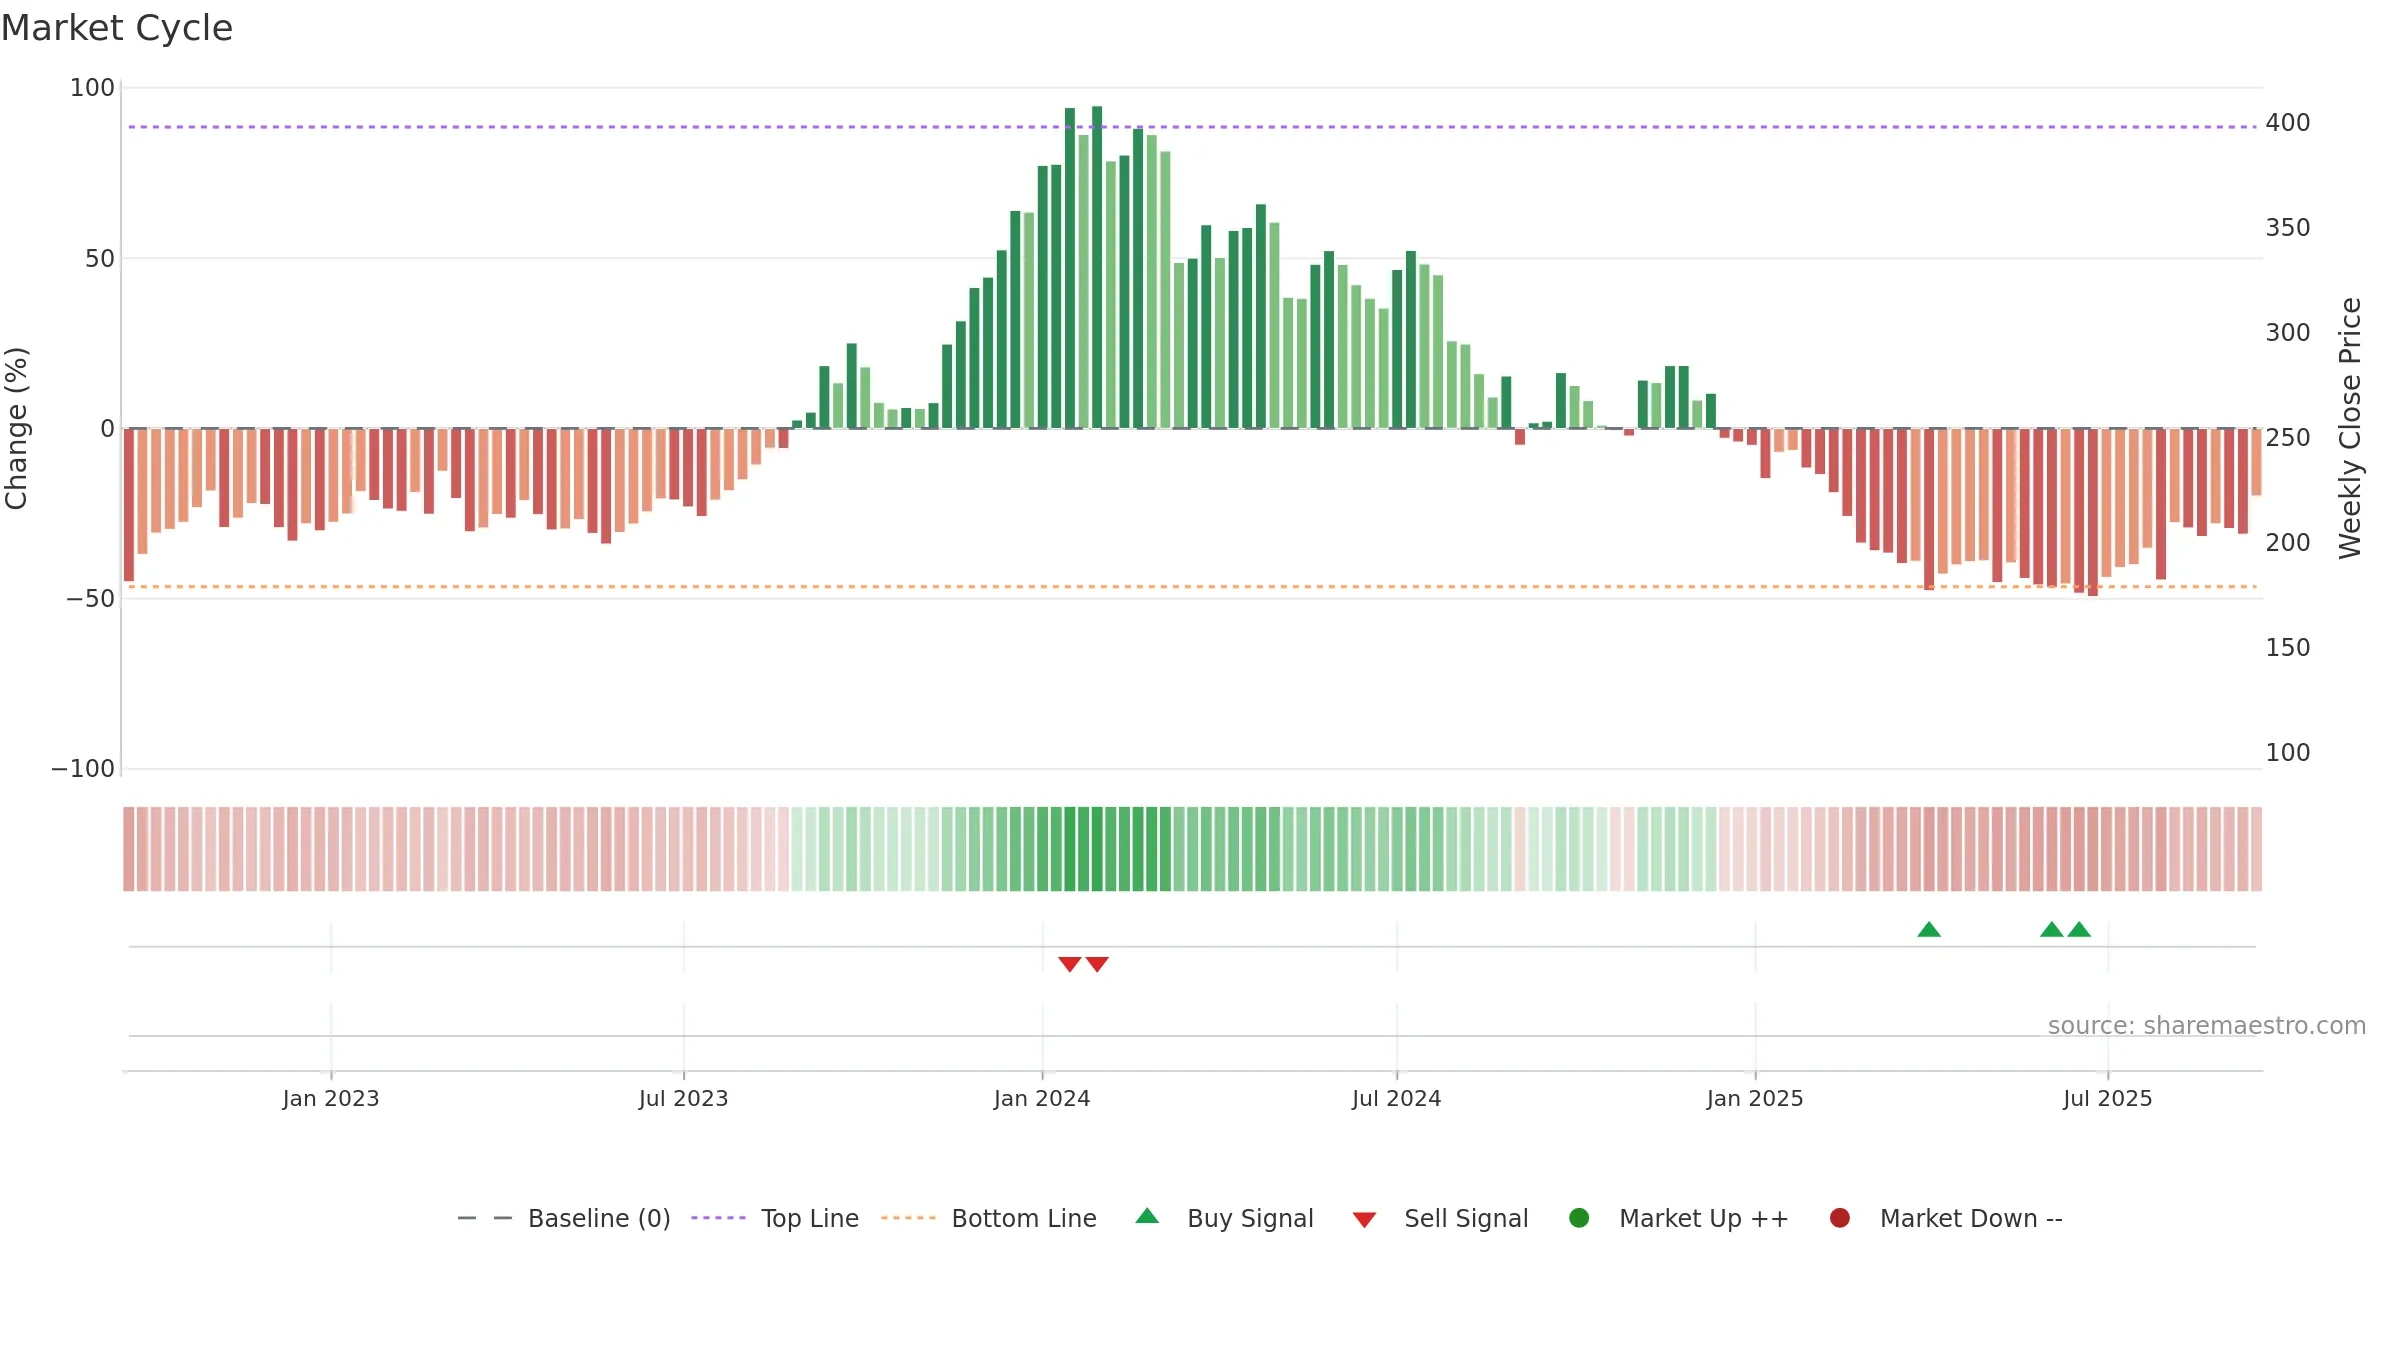
Task: Click the second red sell signal marker after Jan 2024
Action: coord(1097,964)
